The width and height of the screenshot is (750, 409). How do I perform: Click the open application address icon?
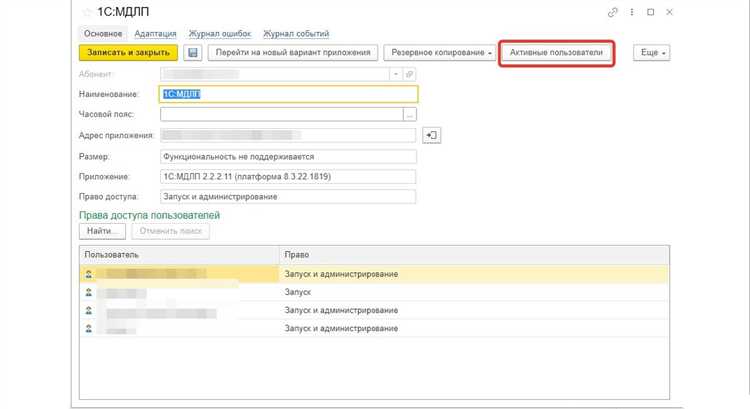431,135
